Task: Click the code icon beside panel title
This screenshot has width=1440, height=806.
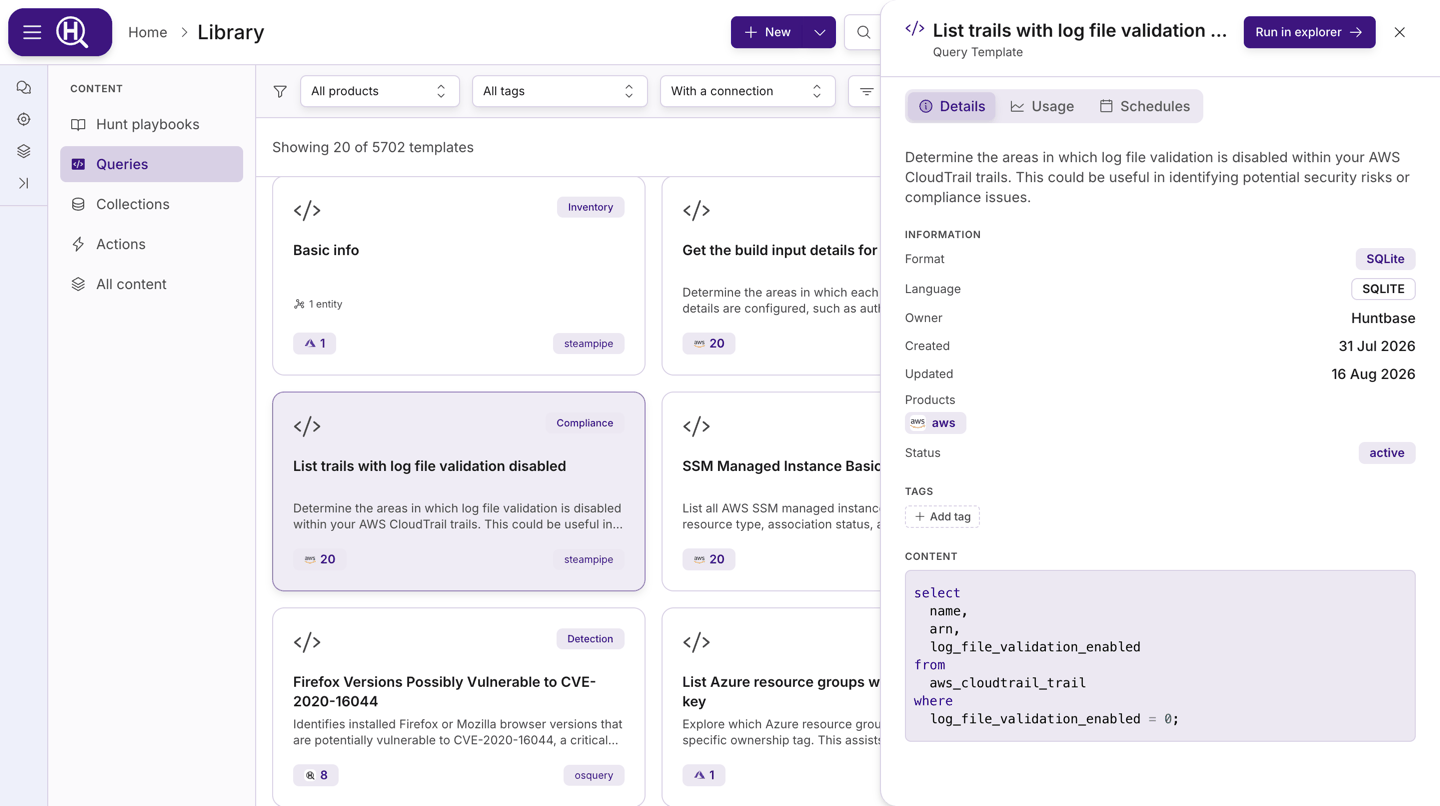Action: tap(914, 29)
